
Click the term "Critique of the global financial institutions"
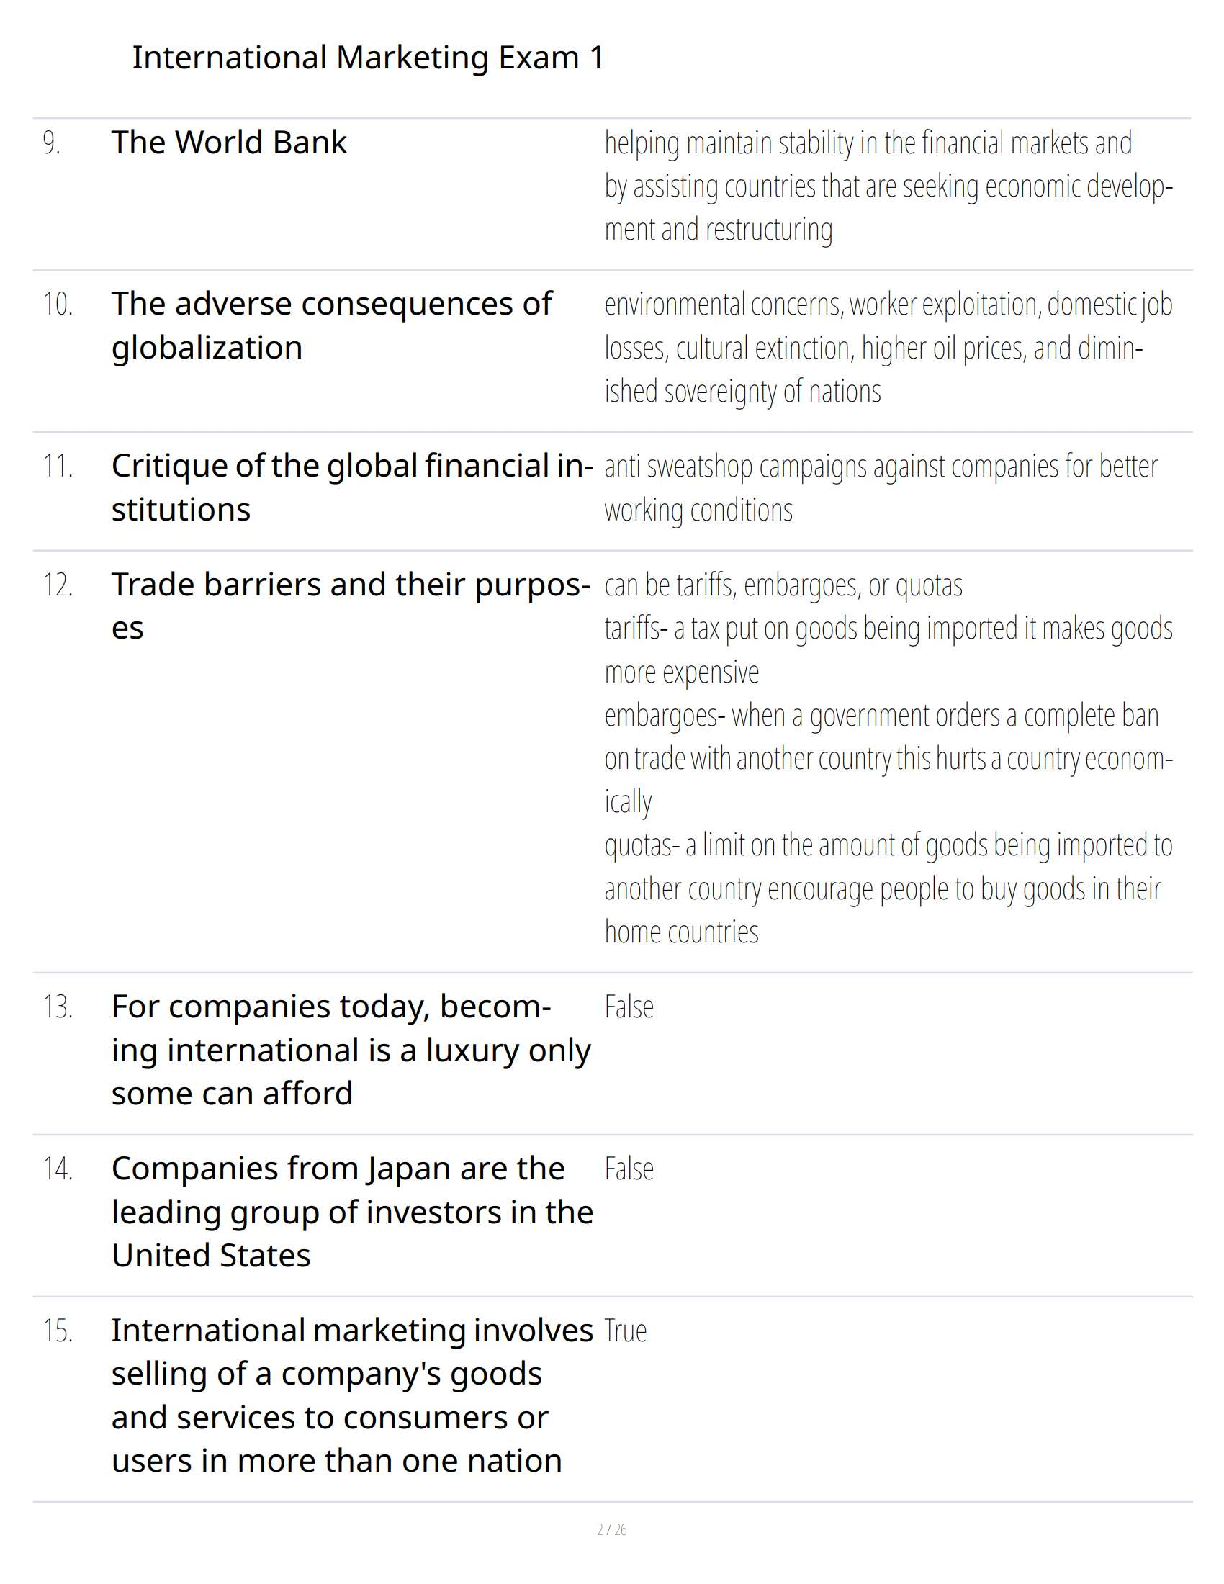[351, 487]
